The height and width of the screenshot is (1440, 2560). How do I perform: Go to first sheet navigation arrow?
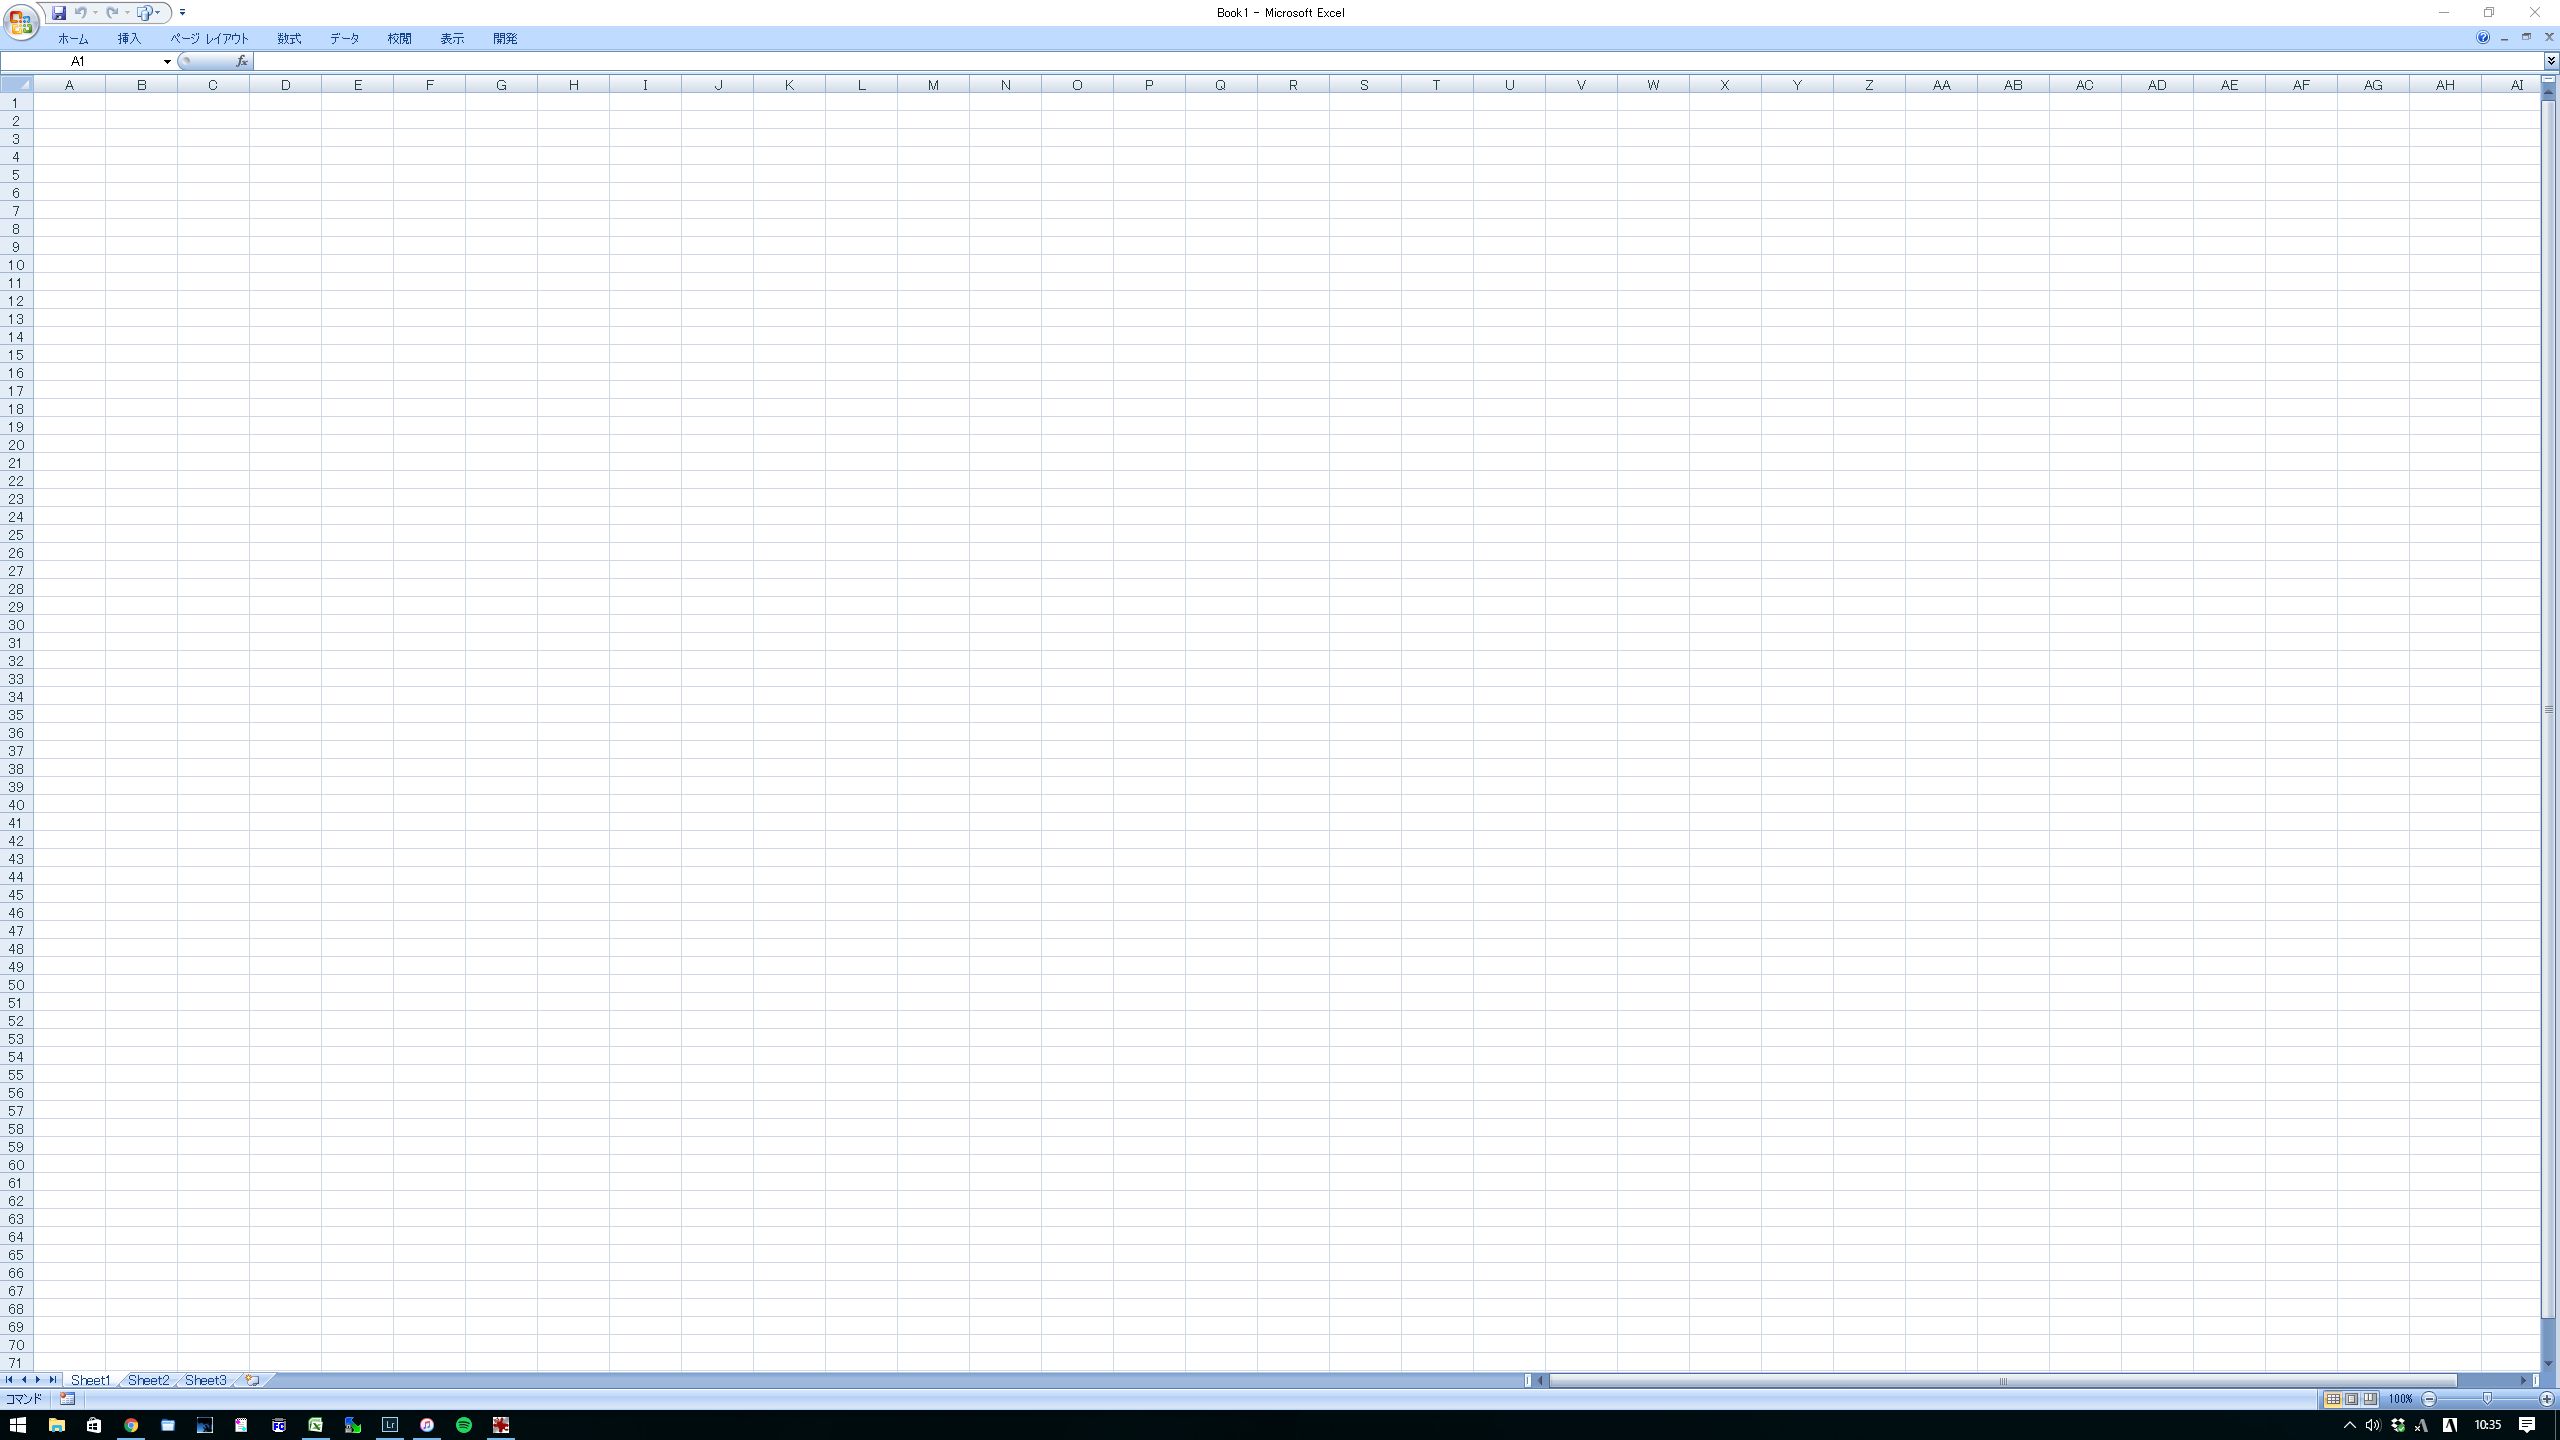click(9, 1380)
